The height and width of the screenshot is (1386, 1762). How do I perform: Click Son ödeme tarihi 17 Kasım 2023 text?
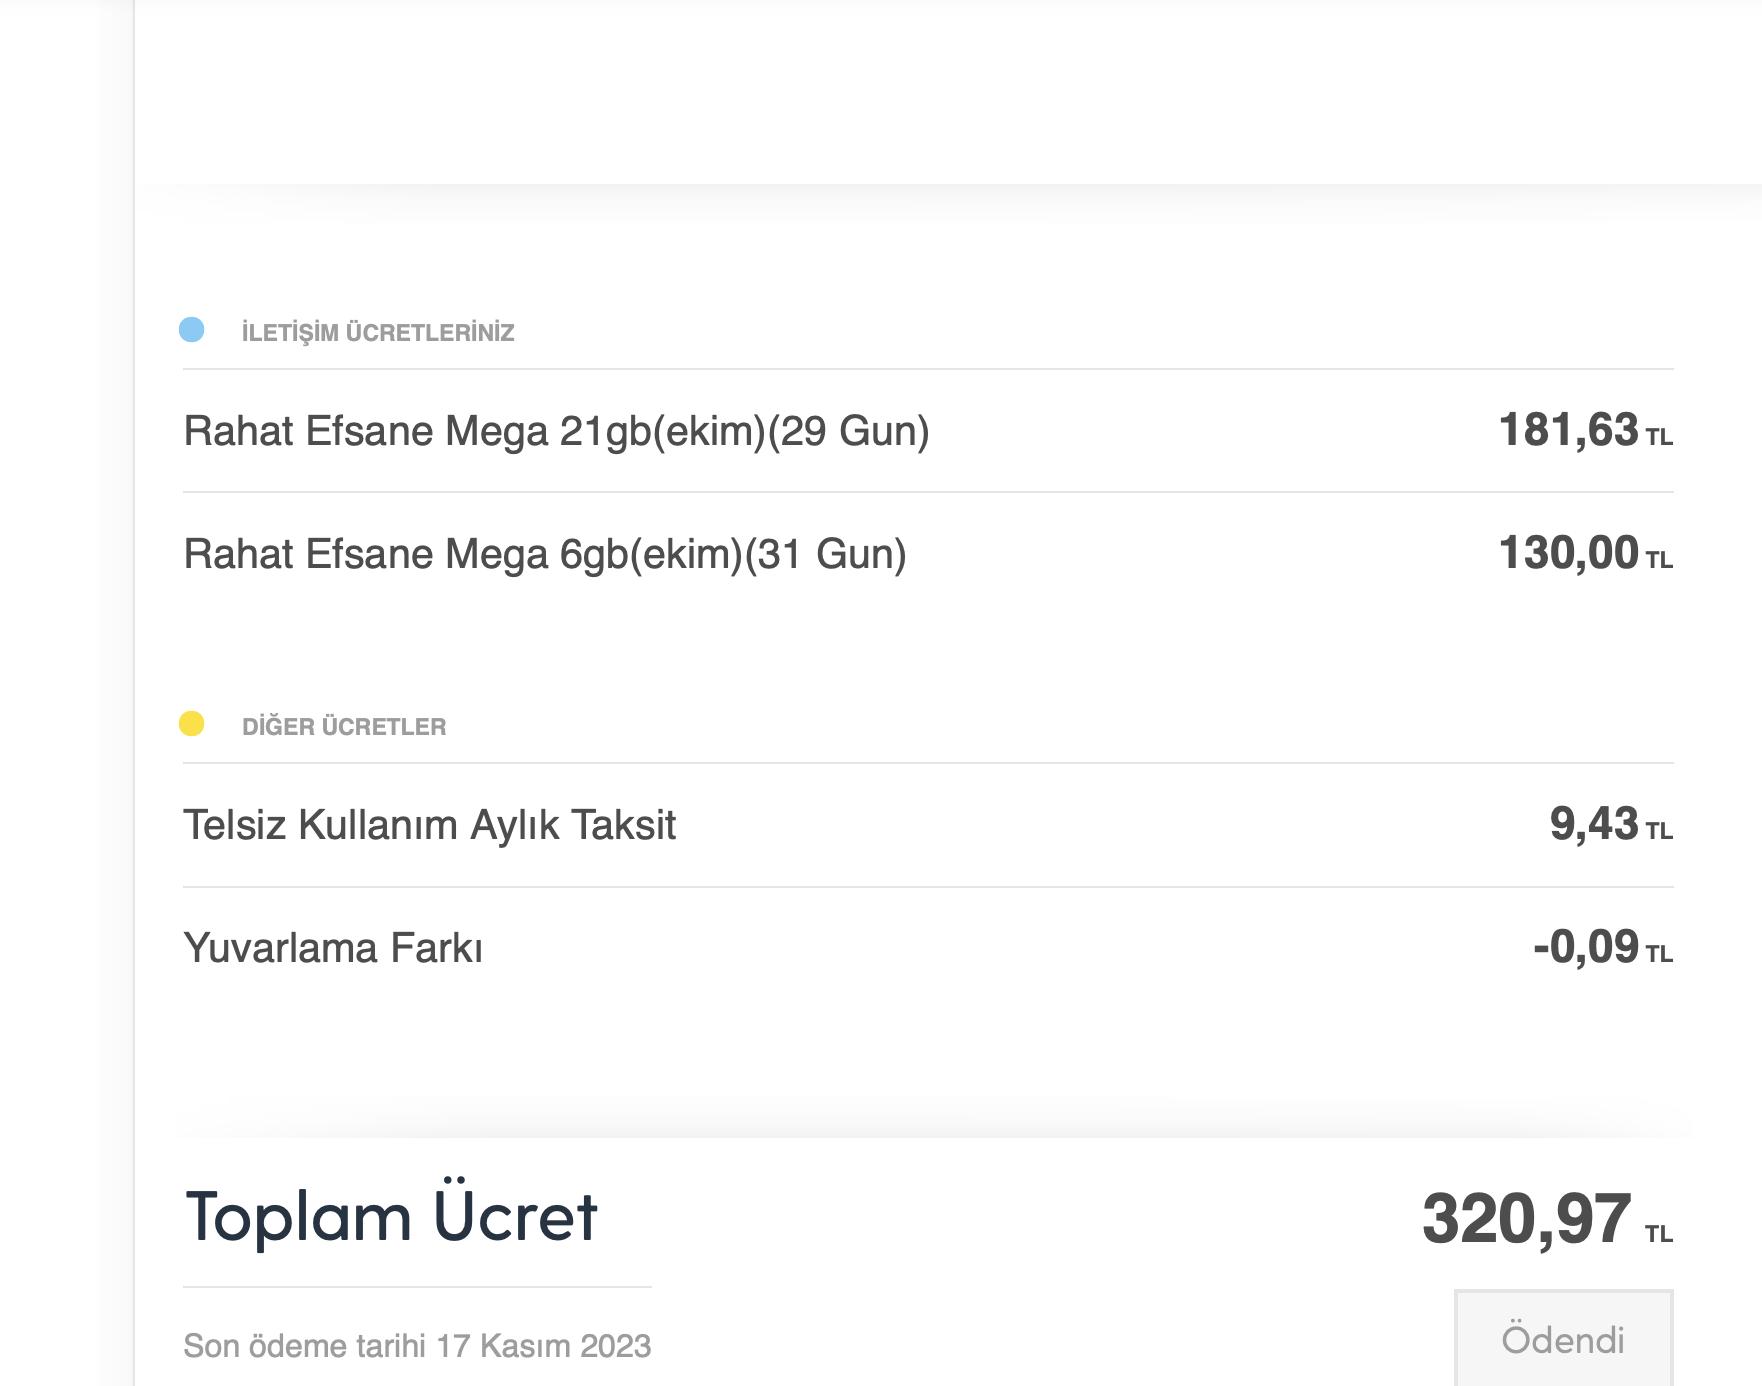click(x=417, y=1346)
